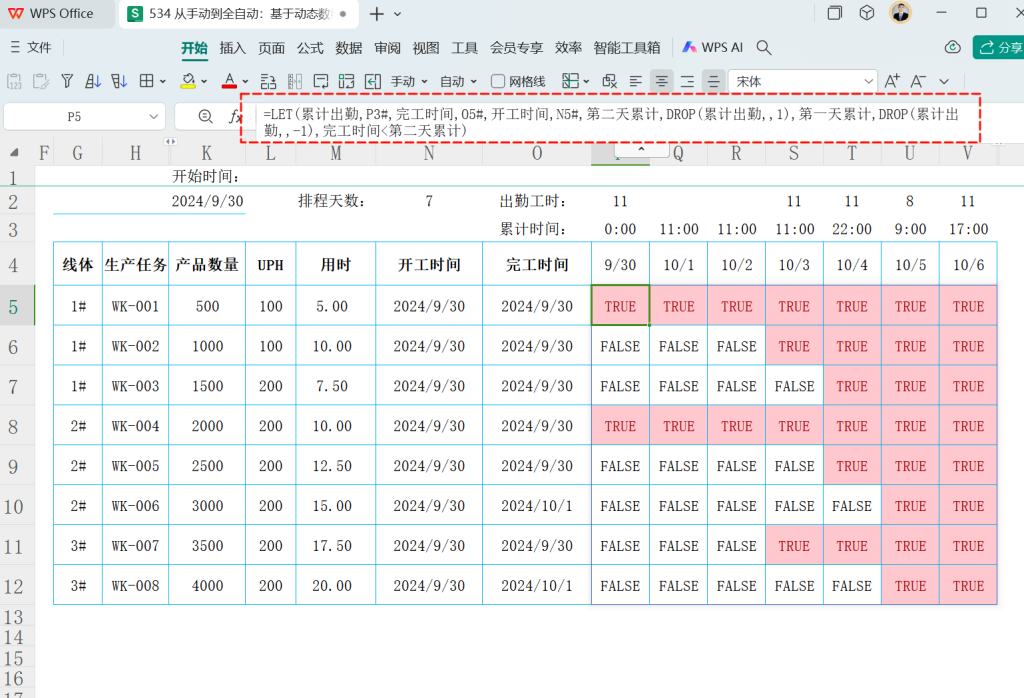Select column header M
The image size is (1024, 698).
(x=336, y=153)
